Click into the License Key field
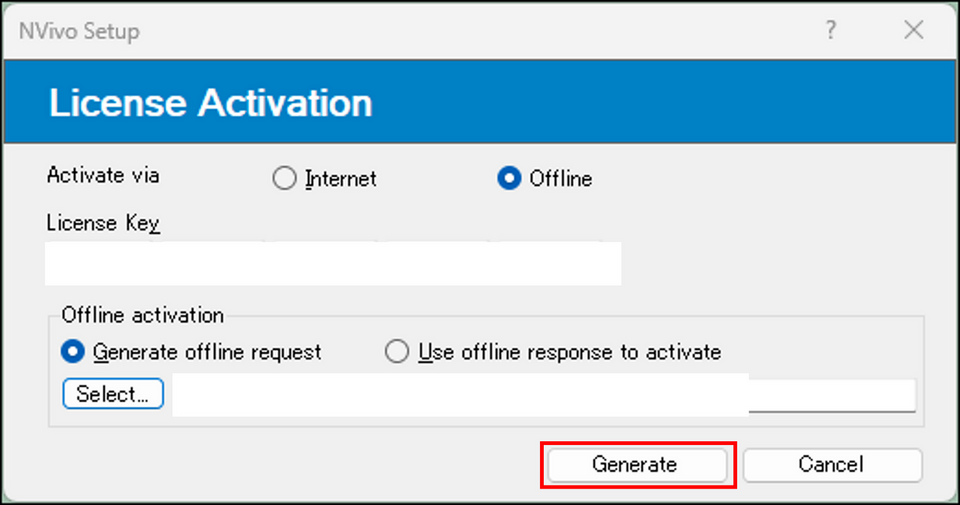The image size is (960, 505). [x=333, y=263]
